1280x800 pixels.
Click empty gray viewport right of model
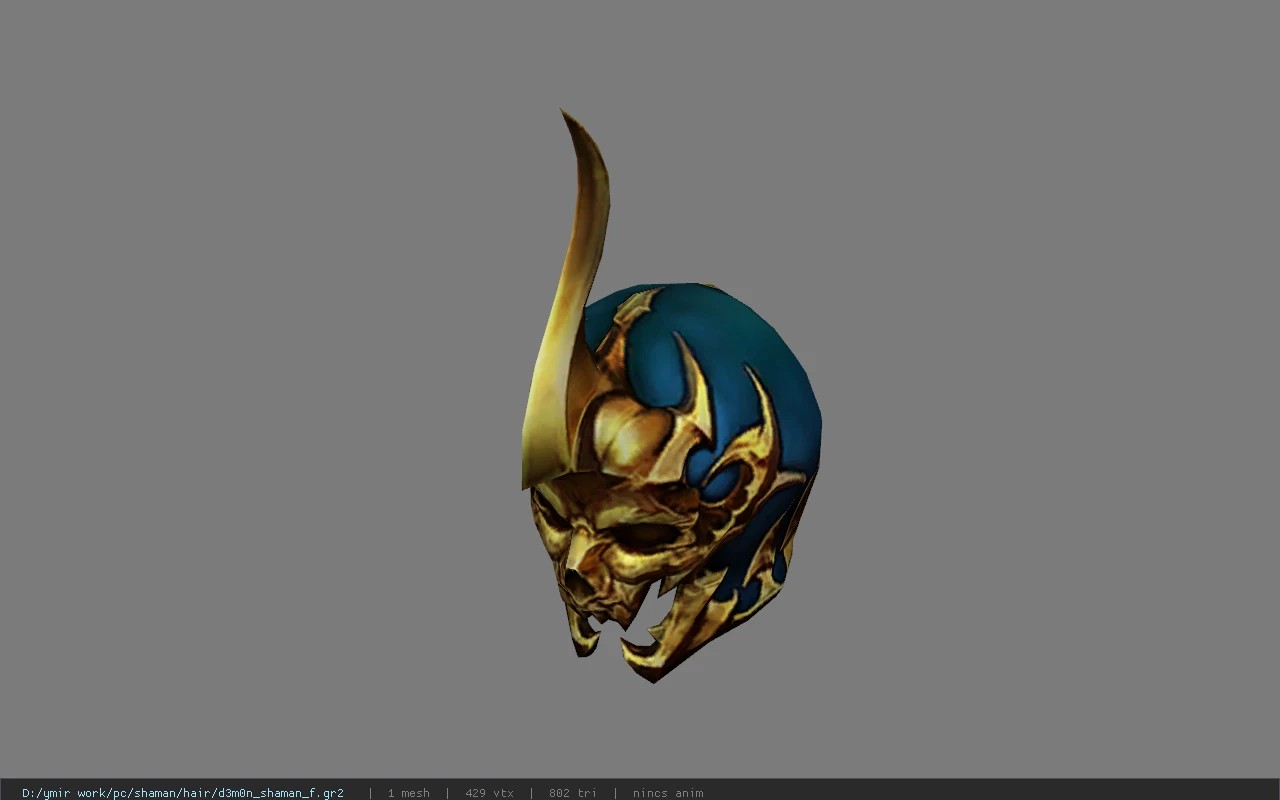1050,400
